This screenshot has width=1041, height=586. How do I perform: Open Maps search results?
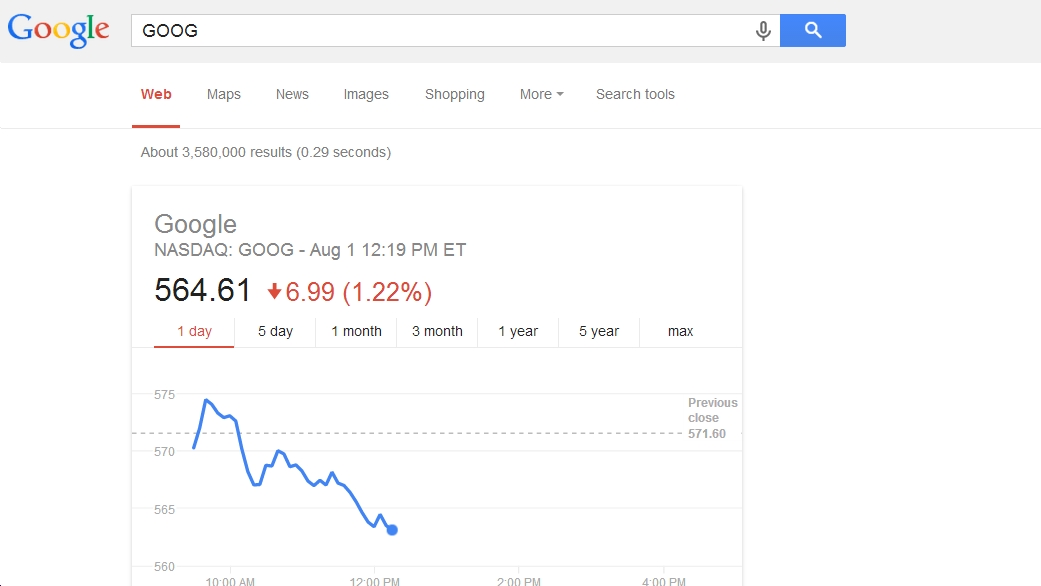coord(223,94)
